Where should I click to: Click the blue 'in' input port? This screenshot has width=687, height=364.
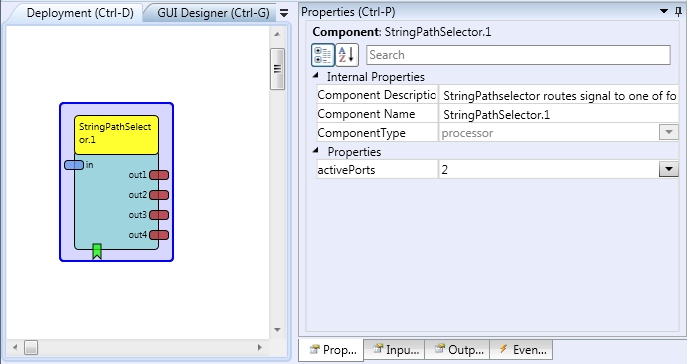74,165
